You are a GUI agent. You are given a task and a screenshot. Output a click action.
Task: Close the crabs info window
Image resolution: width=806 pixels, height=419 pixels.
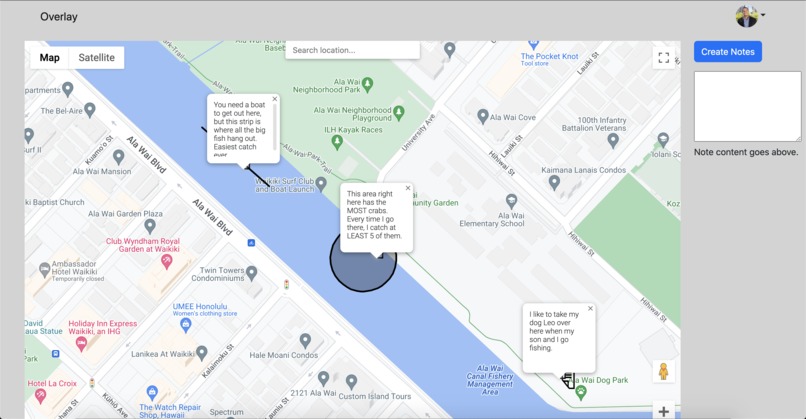pos(408,188)
